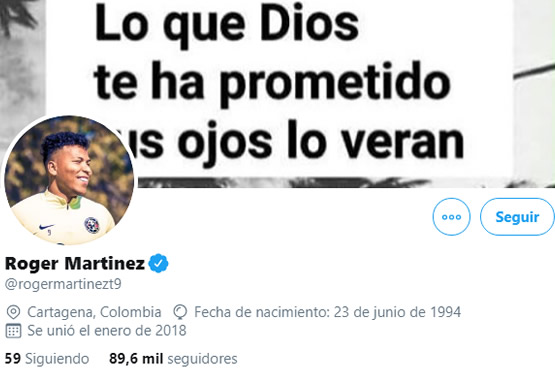Click the three-dot more options button
Image resolution: width=555 pixels, height=375 pixels.
(x=451, y=217)
